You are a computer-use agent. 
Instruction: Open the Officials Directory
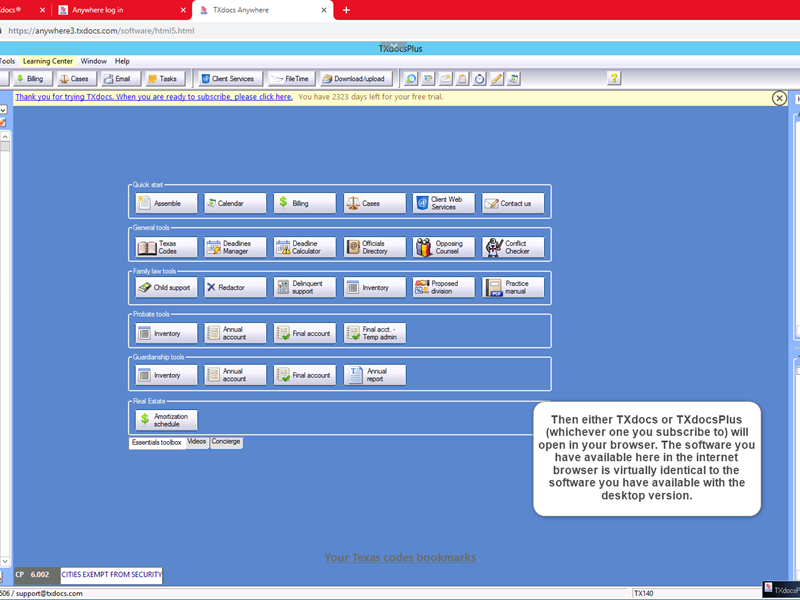click(x=375, y=247)
